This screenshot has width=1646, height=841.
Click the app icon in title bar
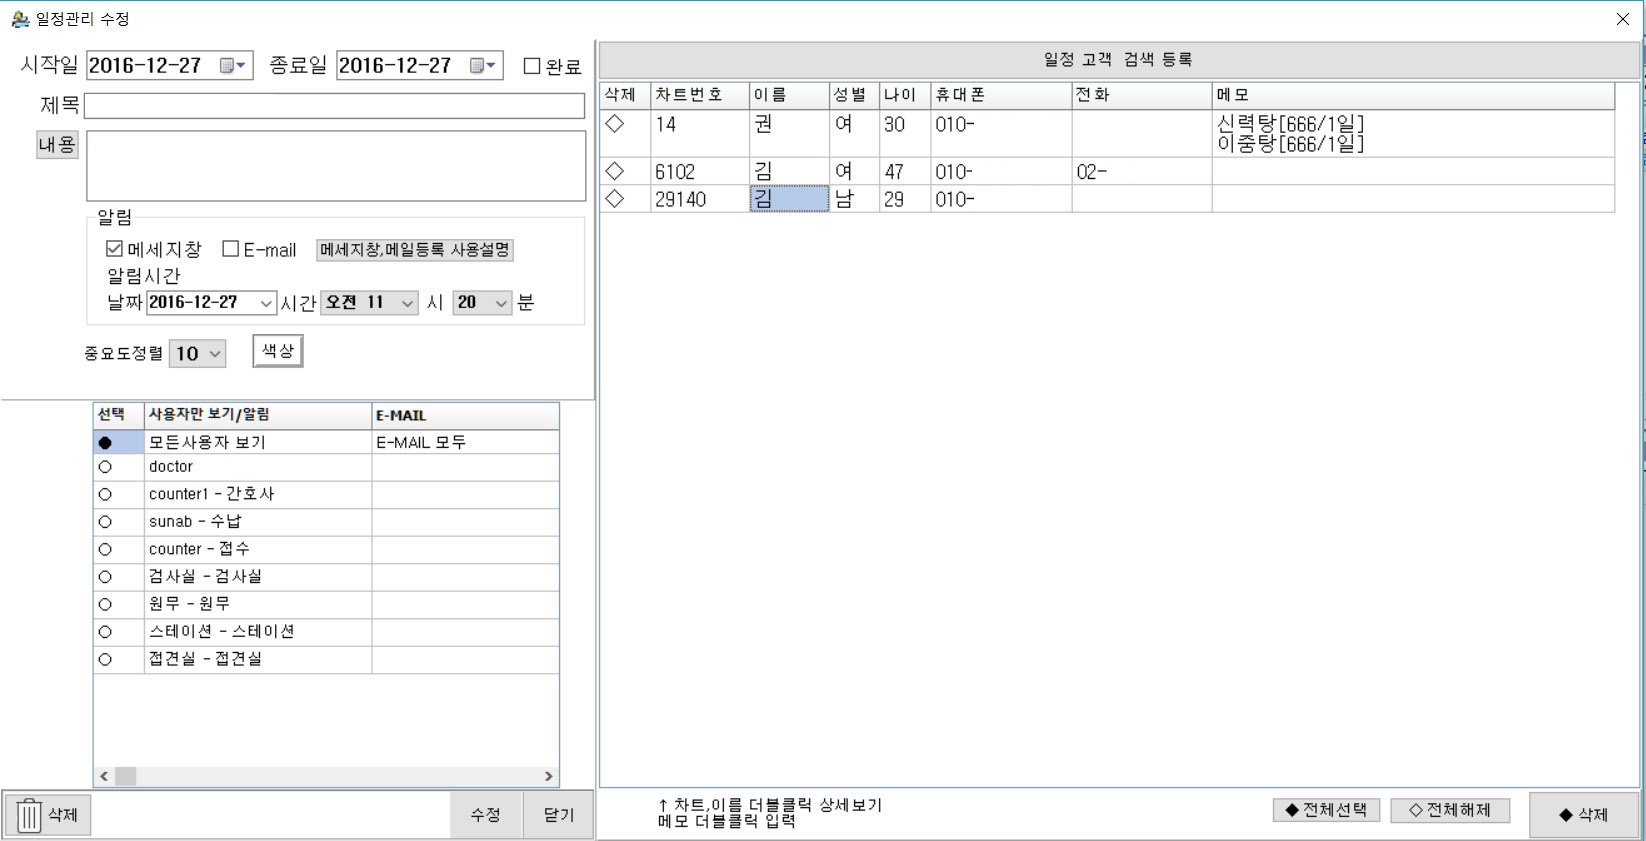point(19,19)
